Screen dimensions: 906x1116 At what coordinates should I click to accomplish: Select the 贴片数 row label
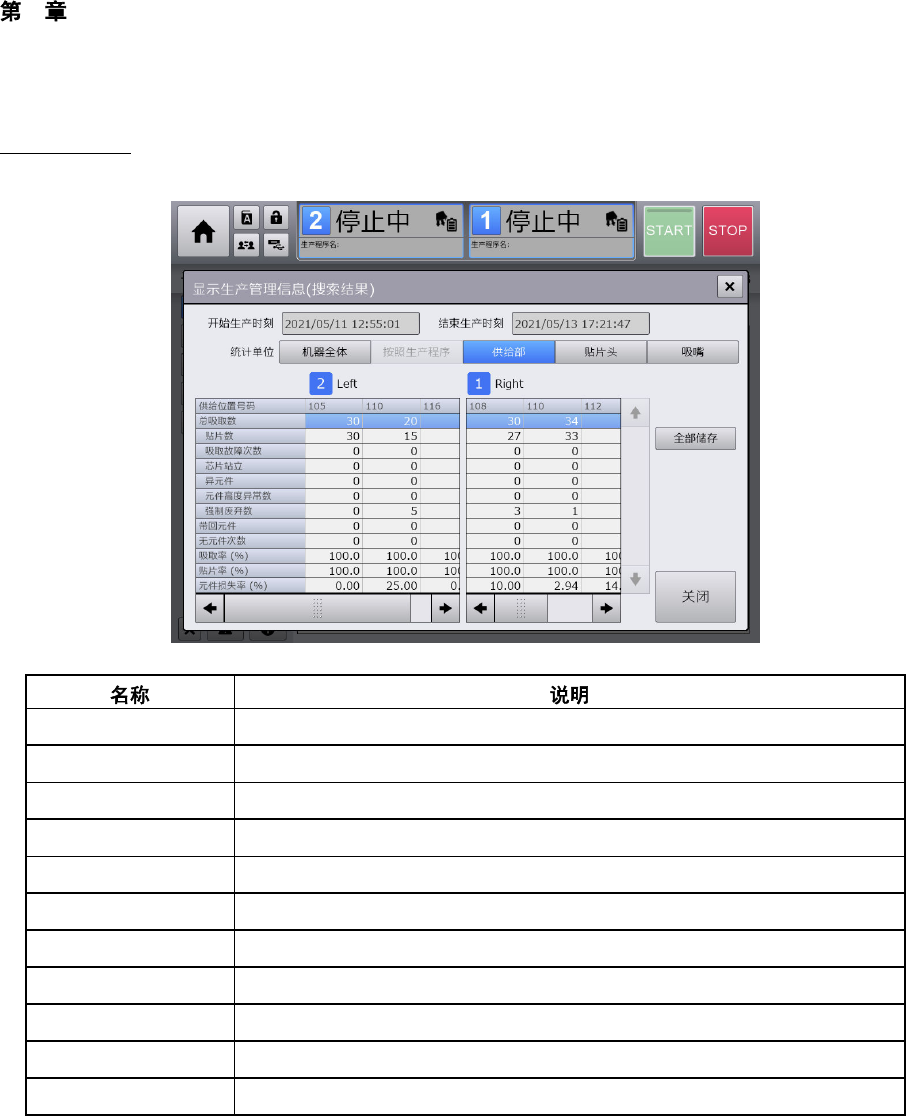click(251, 436)
